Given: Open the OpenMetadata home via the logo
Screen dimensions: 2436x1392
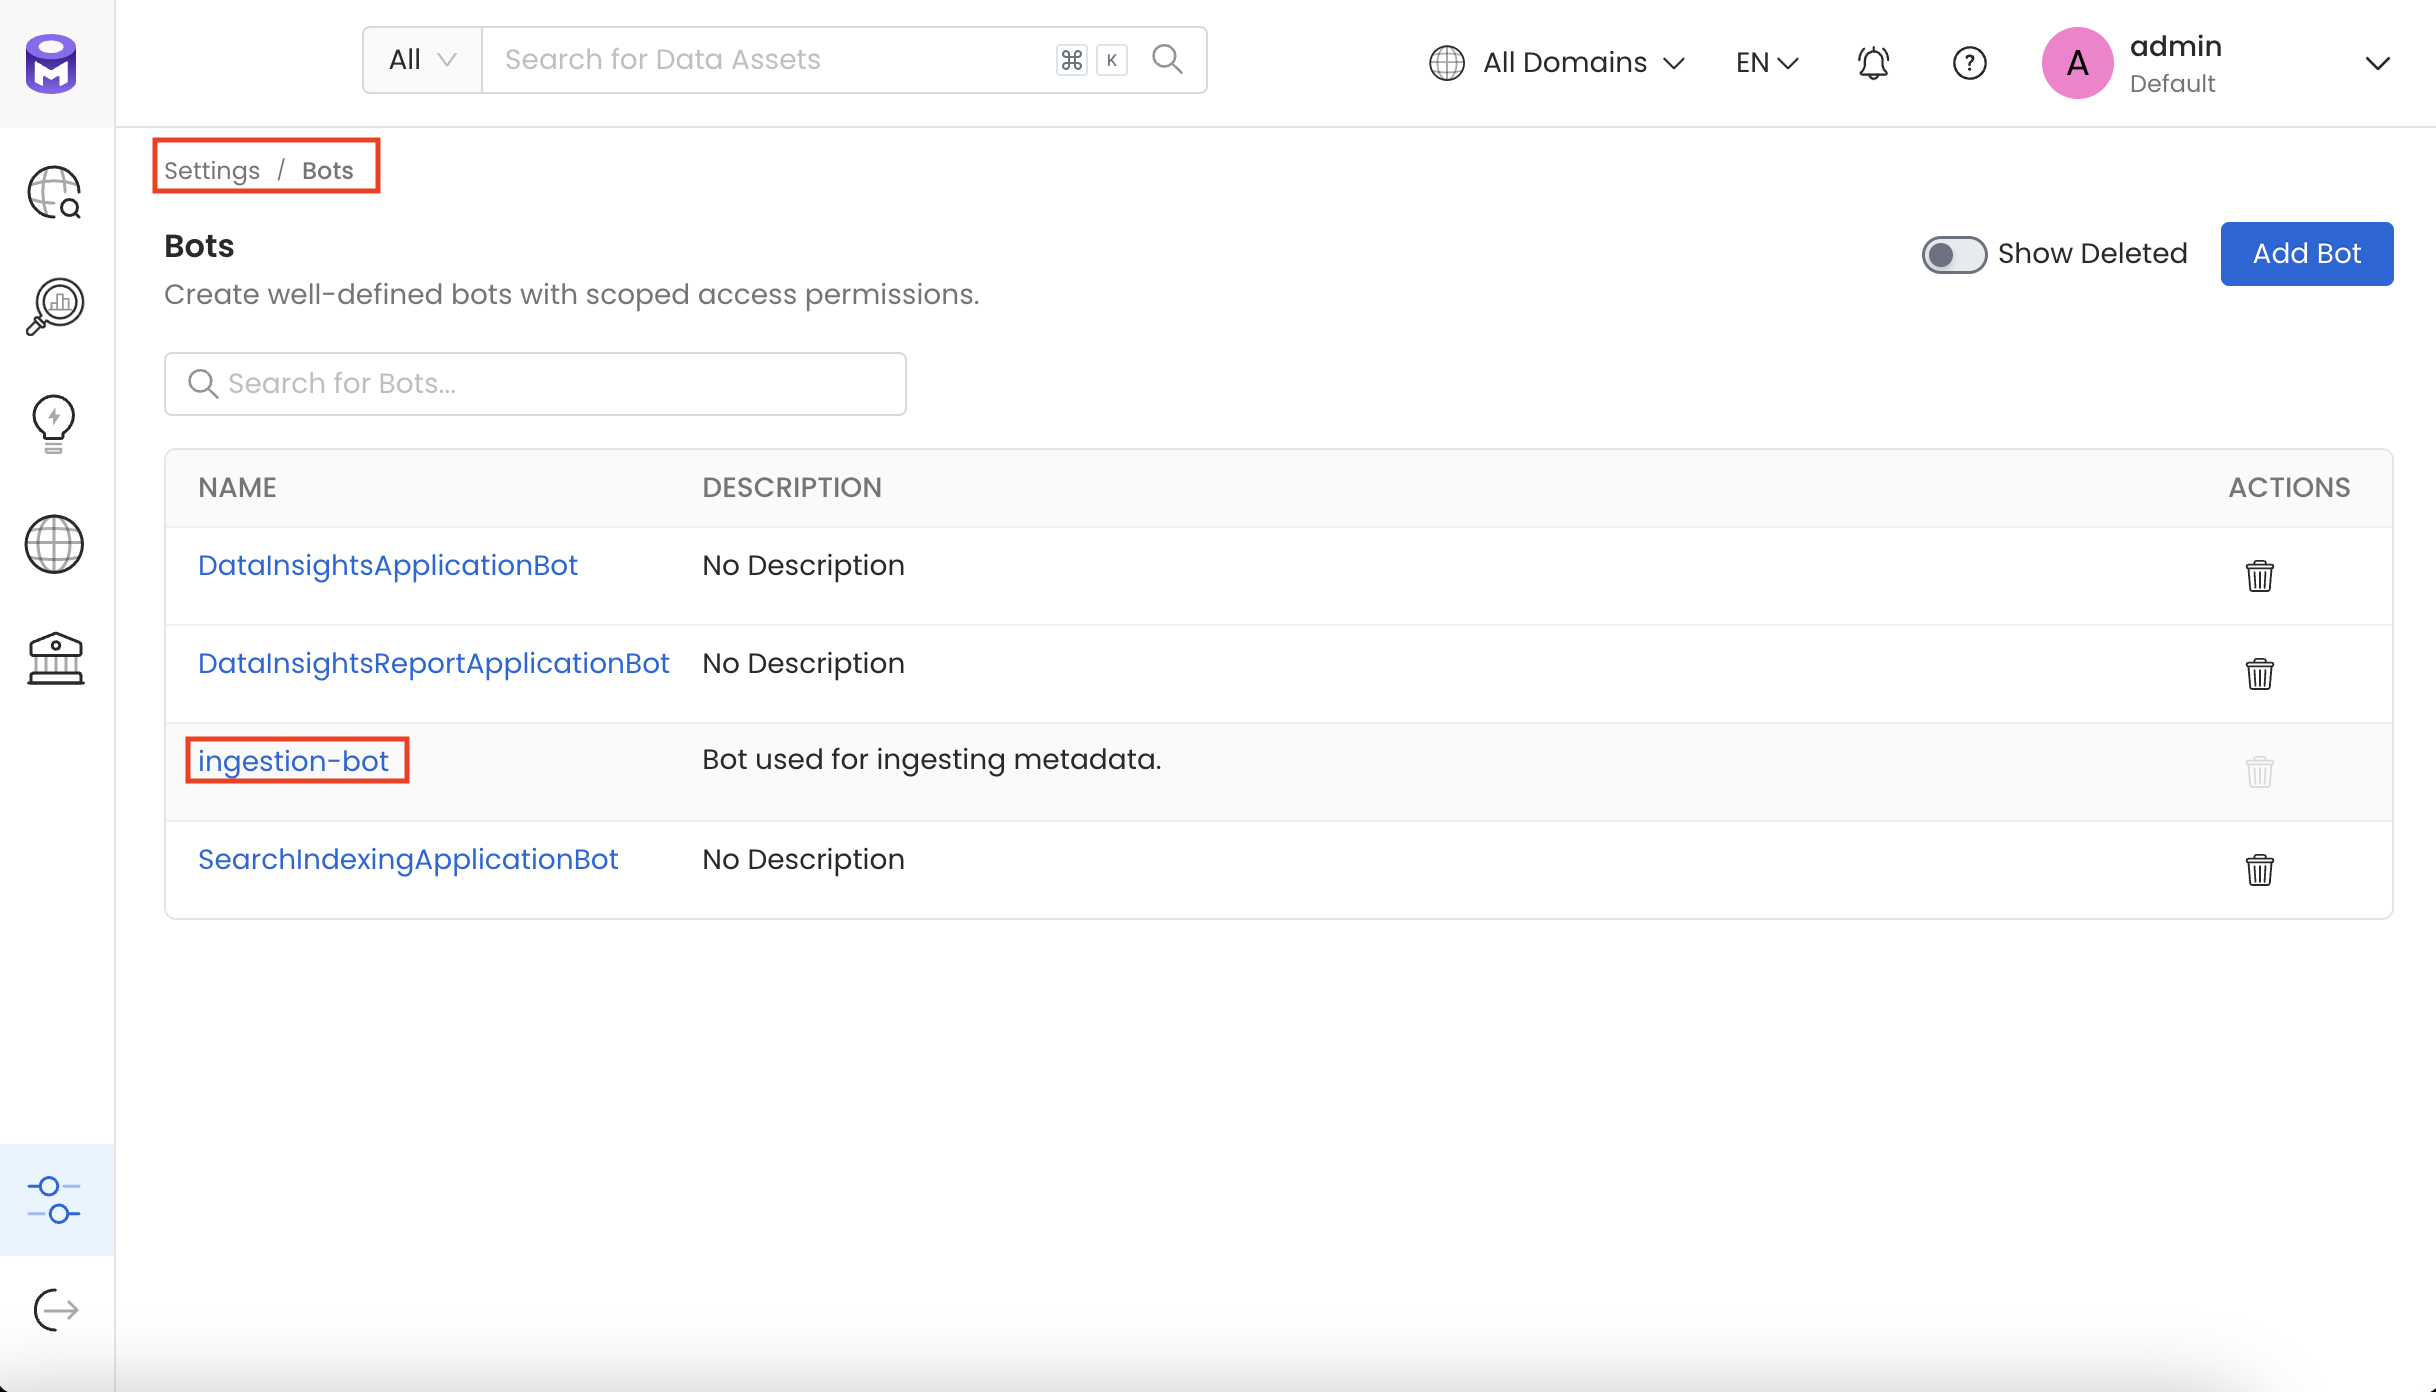Looking at the screenshot, I should point(50,63).
